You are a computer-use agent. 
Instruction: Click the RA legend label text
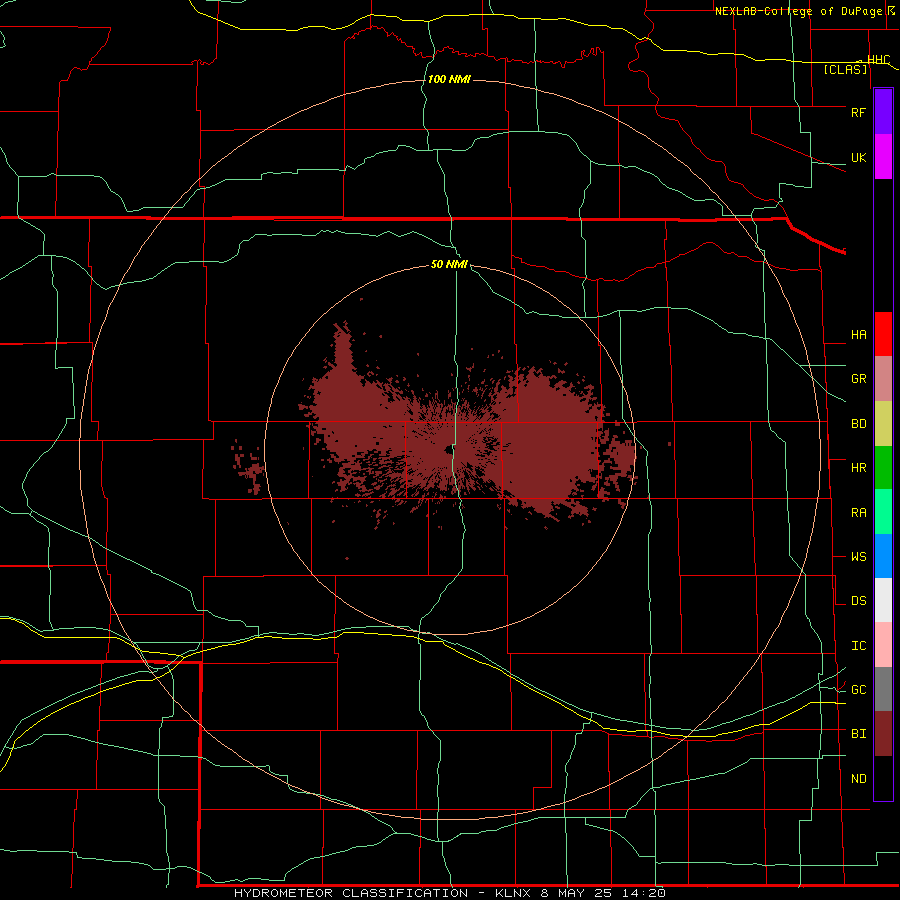point(858,513)
